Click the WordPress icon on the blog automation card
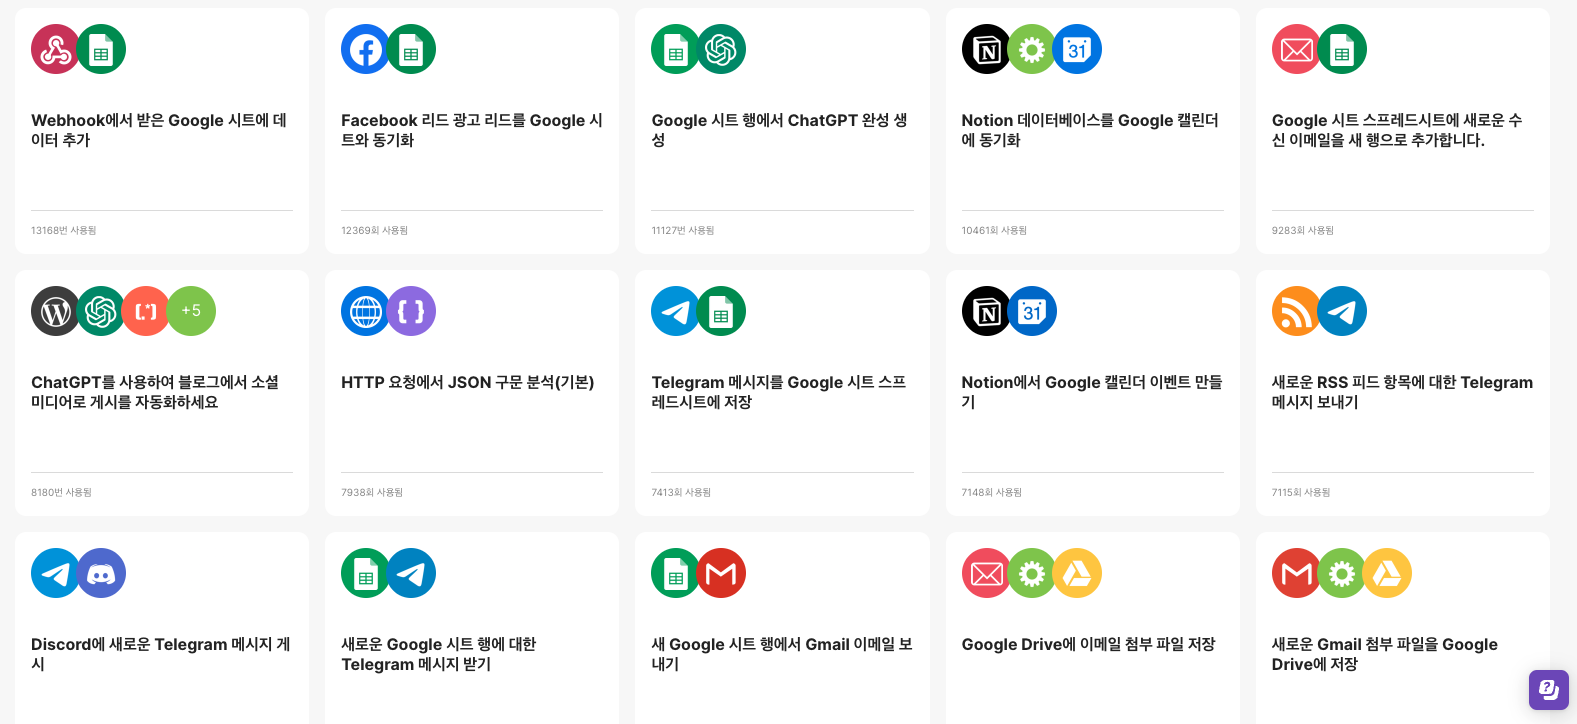 55,312
